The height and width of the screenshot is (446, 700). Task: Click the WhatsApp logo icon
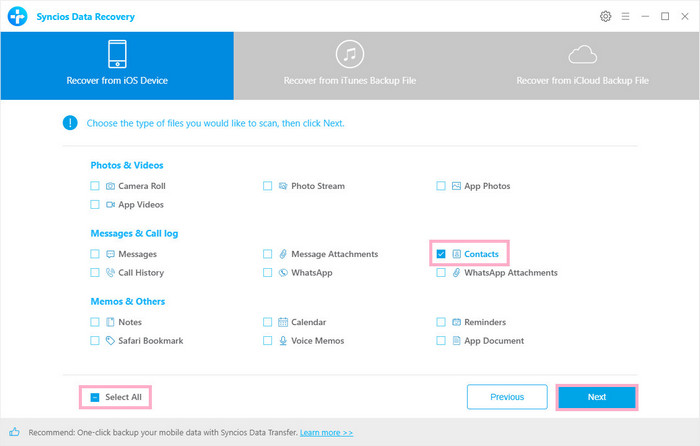click(283, 273)
